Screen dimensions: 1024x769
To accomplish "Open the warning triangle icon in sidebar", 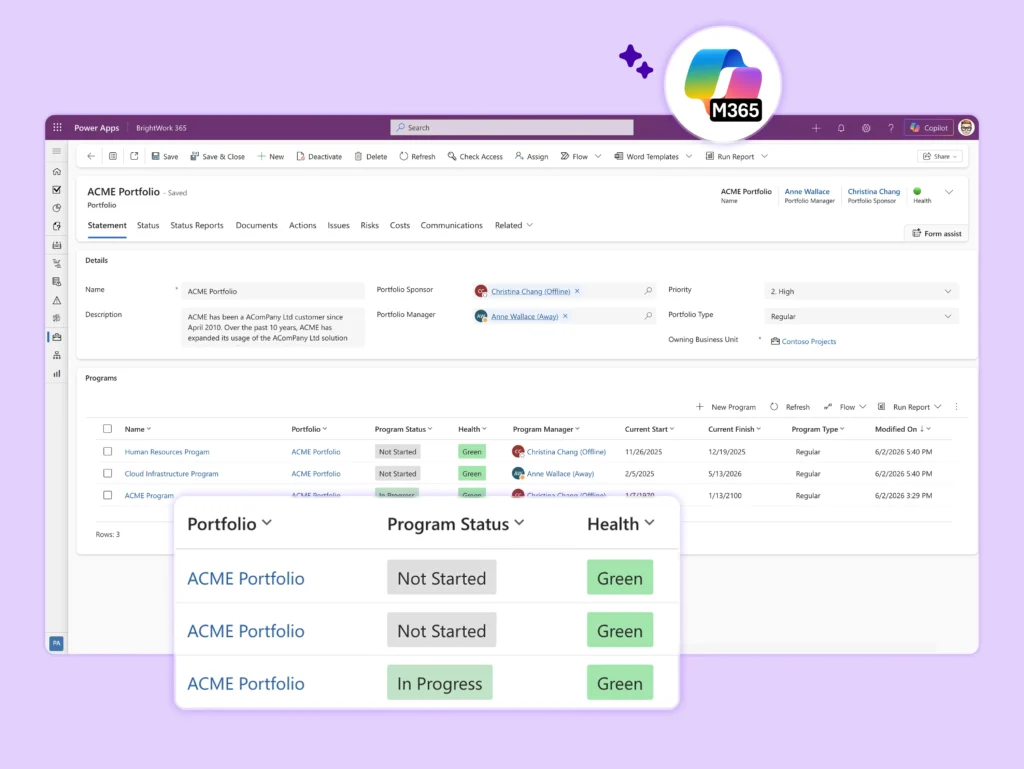I will (x=57, y=300).
